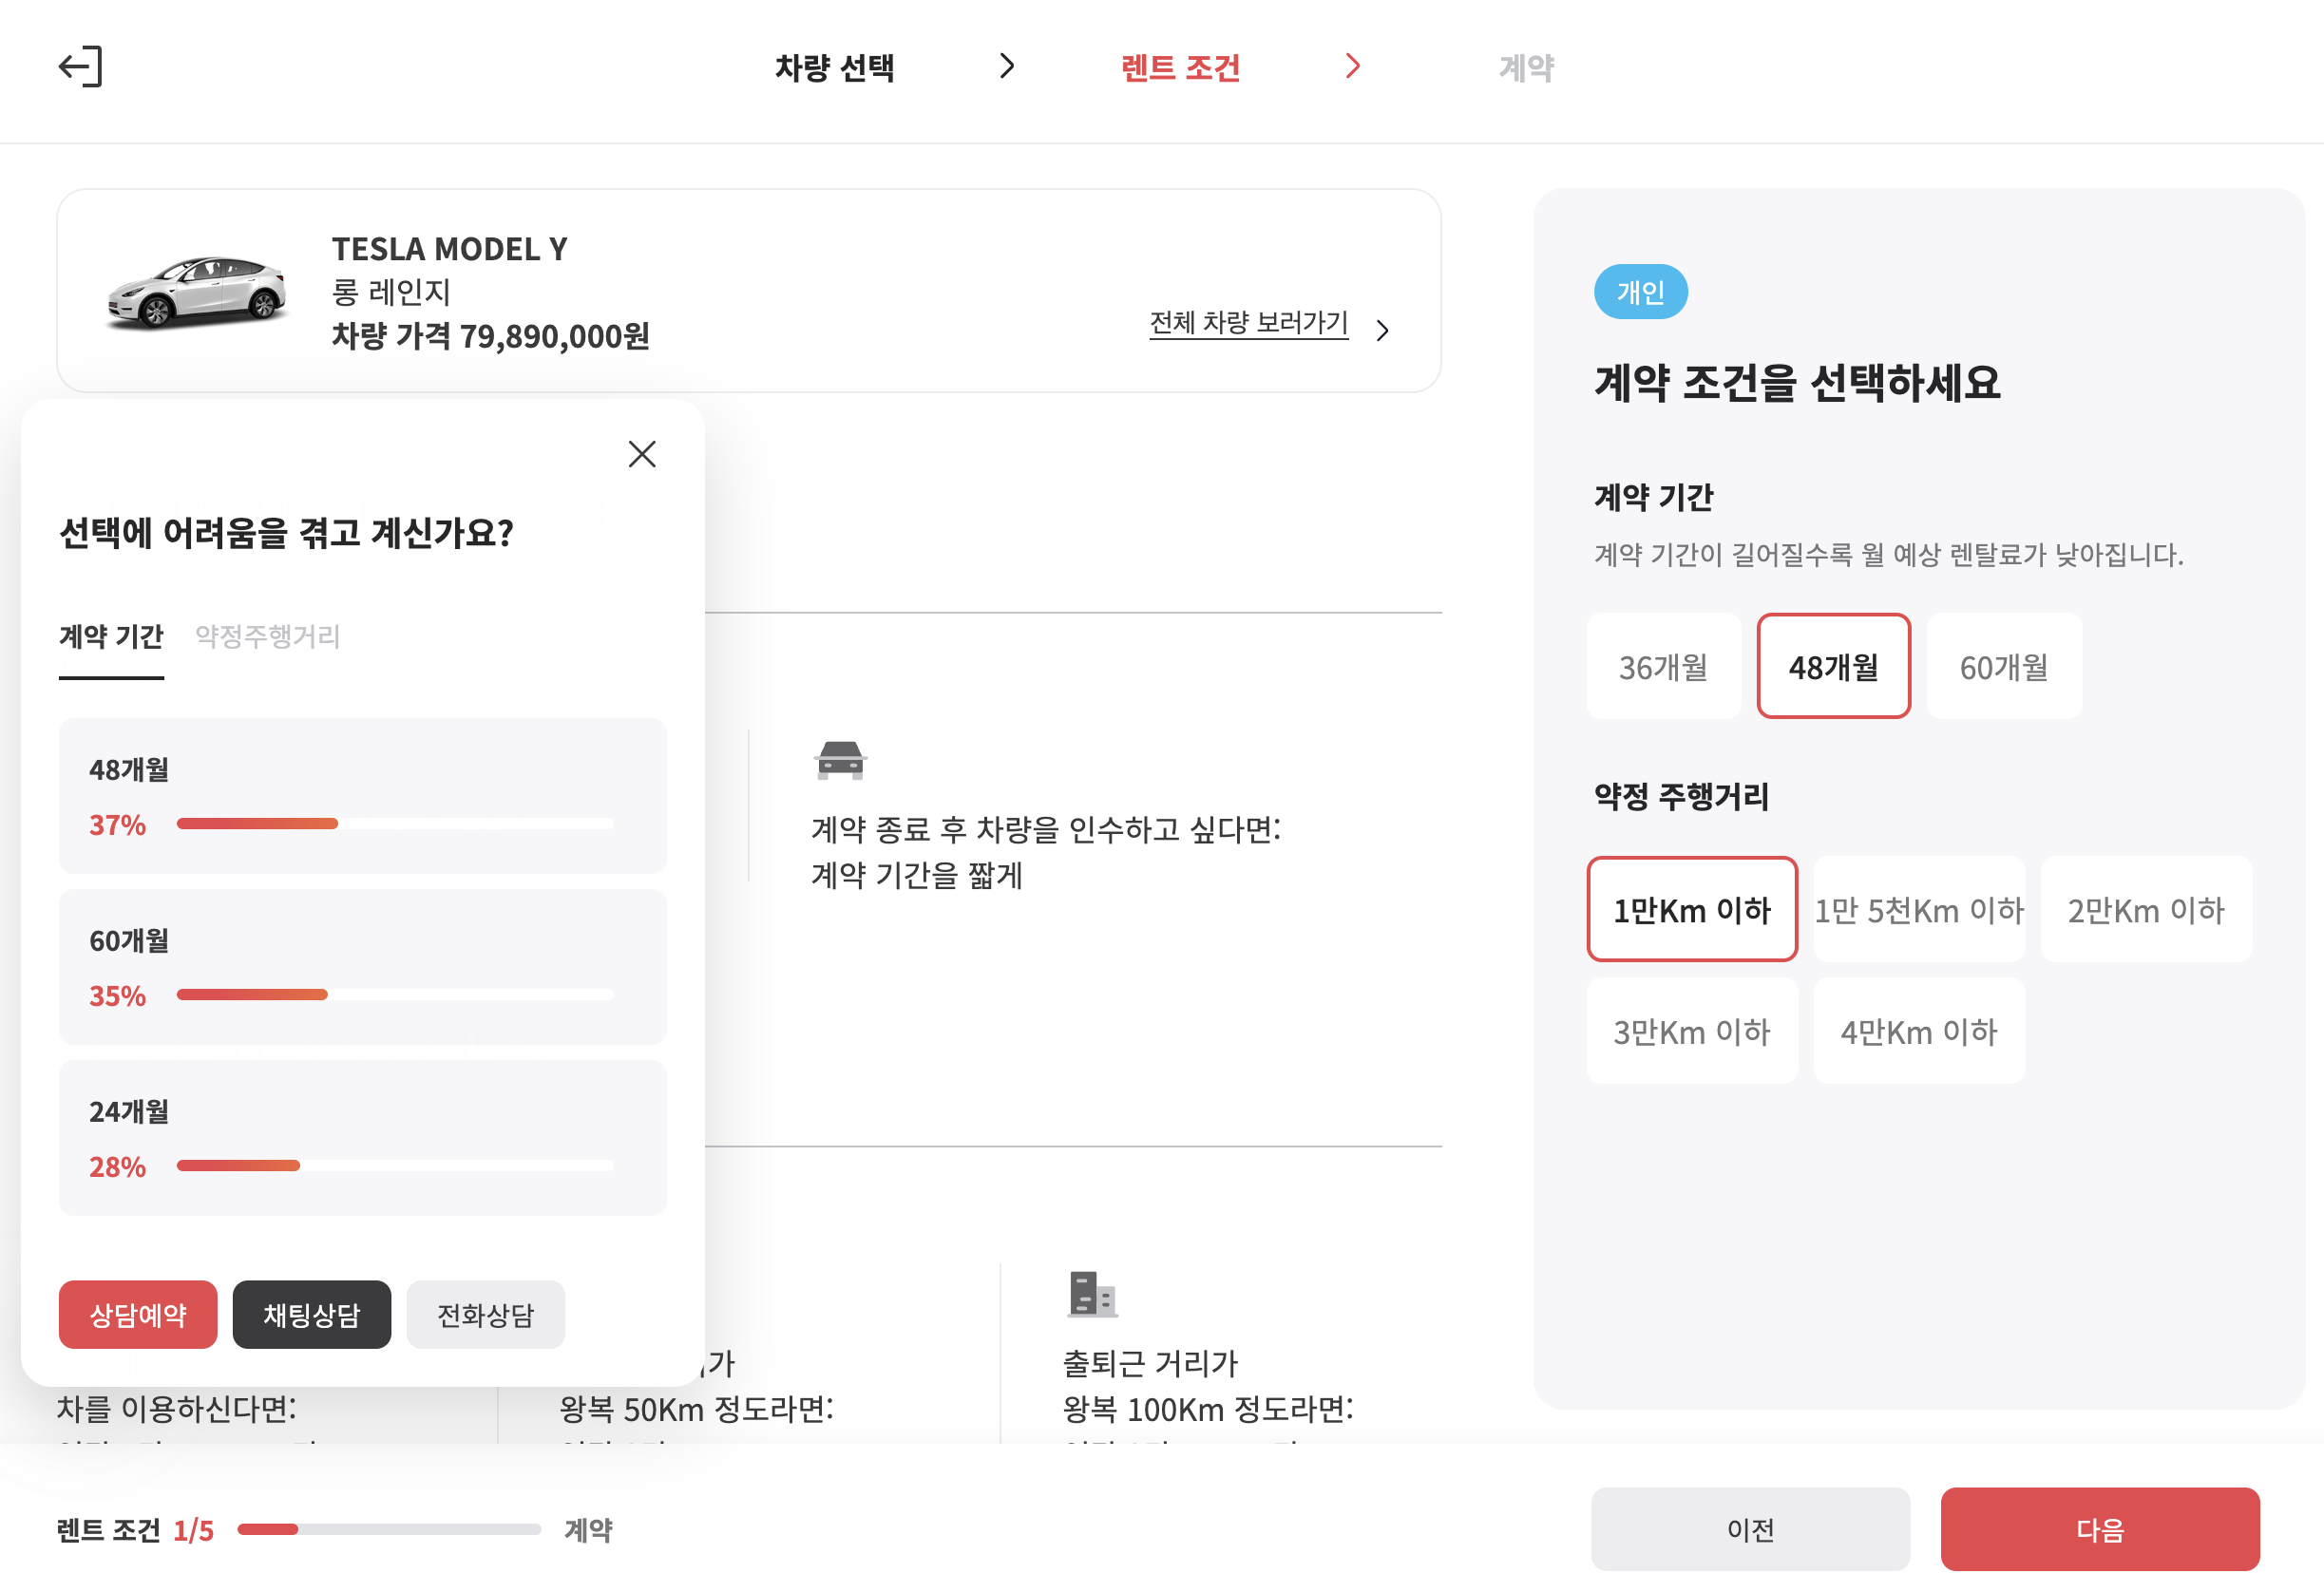
Task: Choose 1만 5천Km 이하 mileage option
Action: [x=1918, y=910]
